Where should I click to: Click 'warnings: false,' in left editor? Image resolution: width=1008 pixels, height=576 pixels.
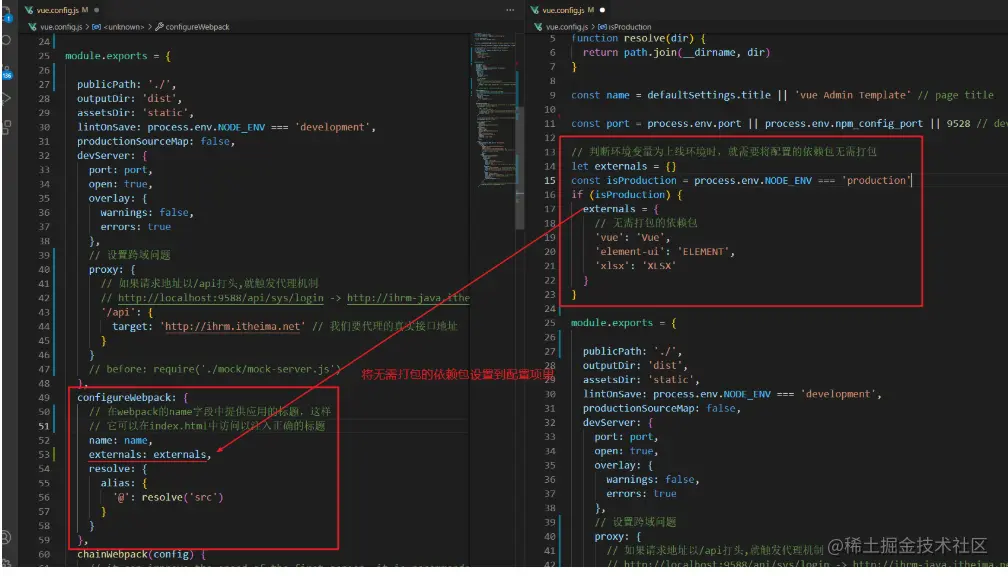(147, 212)
